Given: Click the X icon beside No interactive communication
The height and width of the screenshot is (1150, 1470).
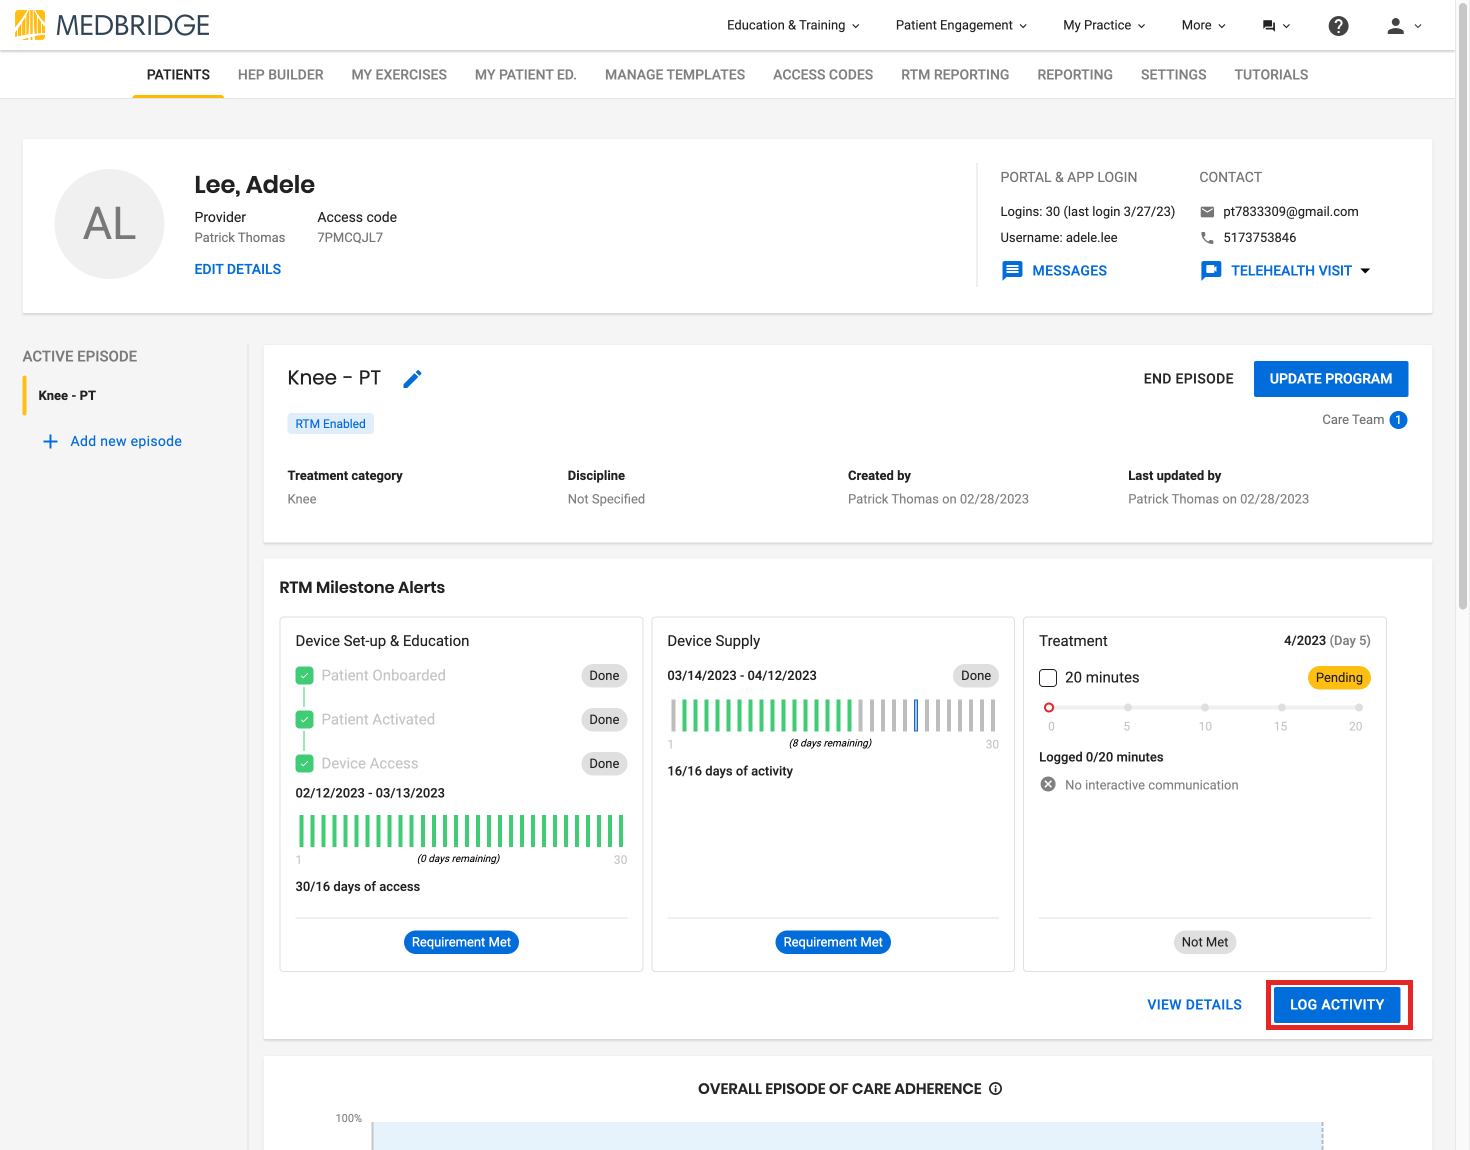Looking at the screenshot, I should click(x=1048, y=785).
